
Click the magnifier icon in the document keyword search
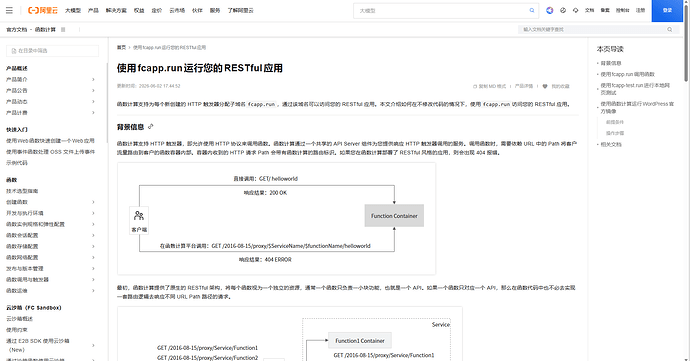tap(670, 29)
